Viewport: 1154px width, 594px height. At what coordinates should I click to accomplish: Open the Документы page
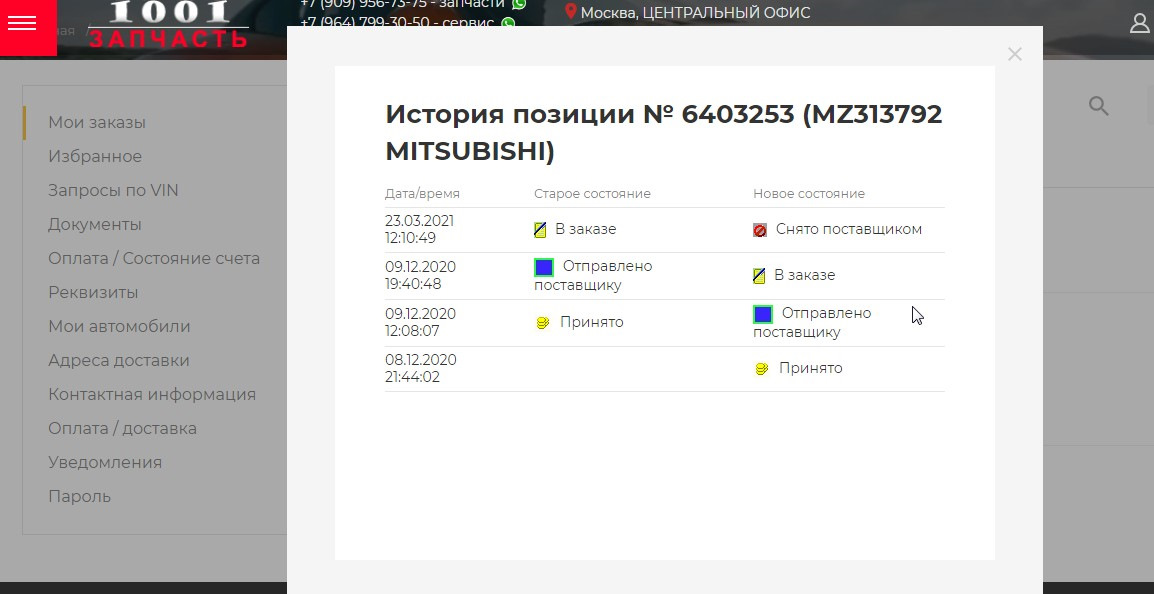95,224
